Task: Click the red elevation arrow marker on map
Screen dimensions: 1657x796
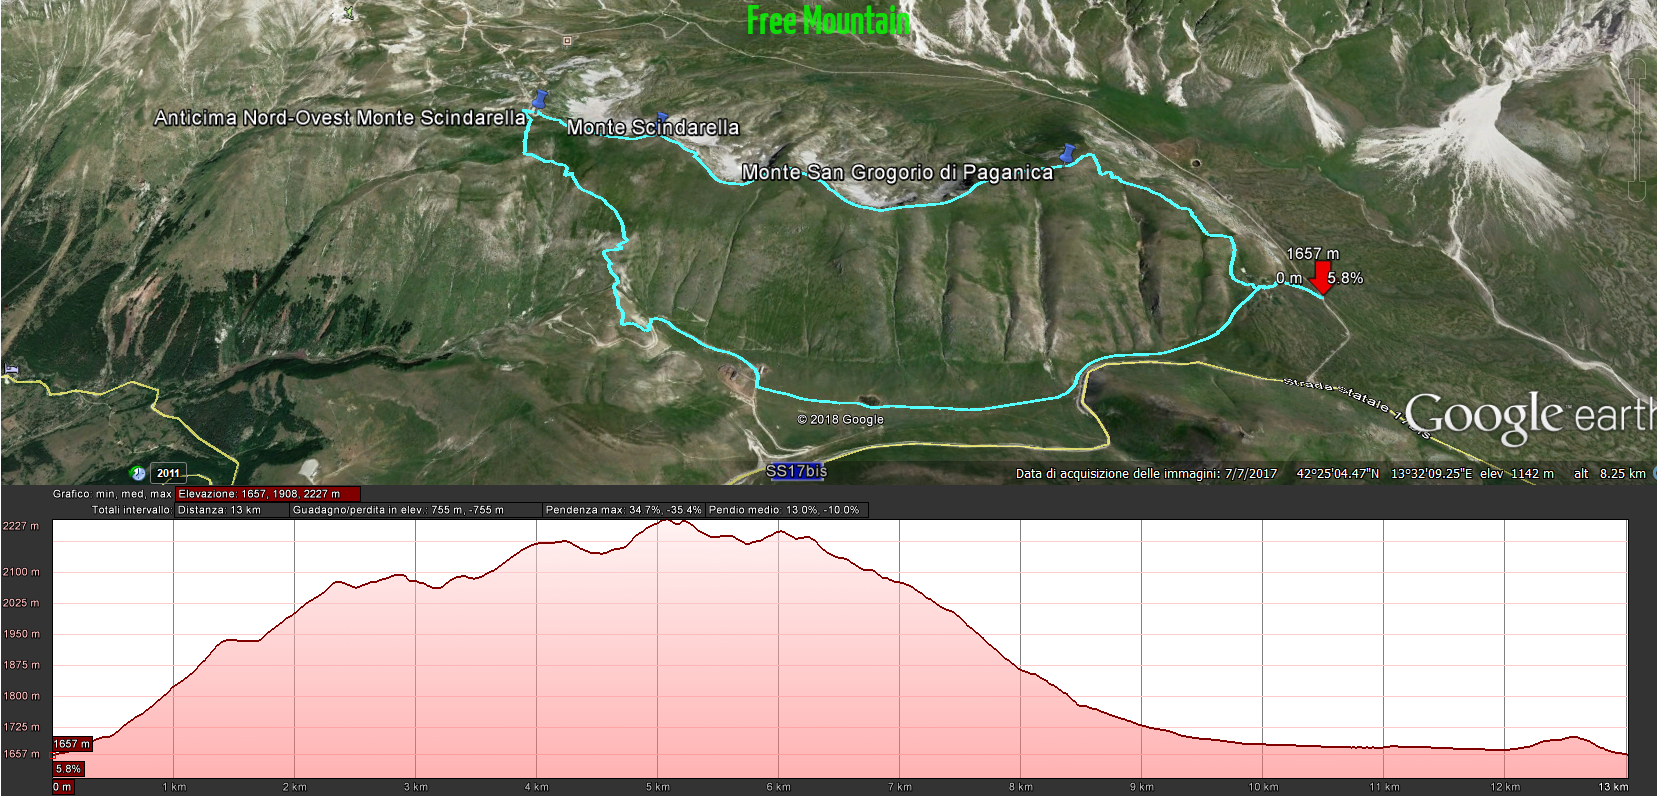Action: click(1321, 278)
